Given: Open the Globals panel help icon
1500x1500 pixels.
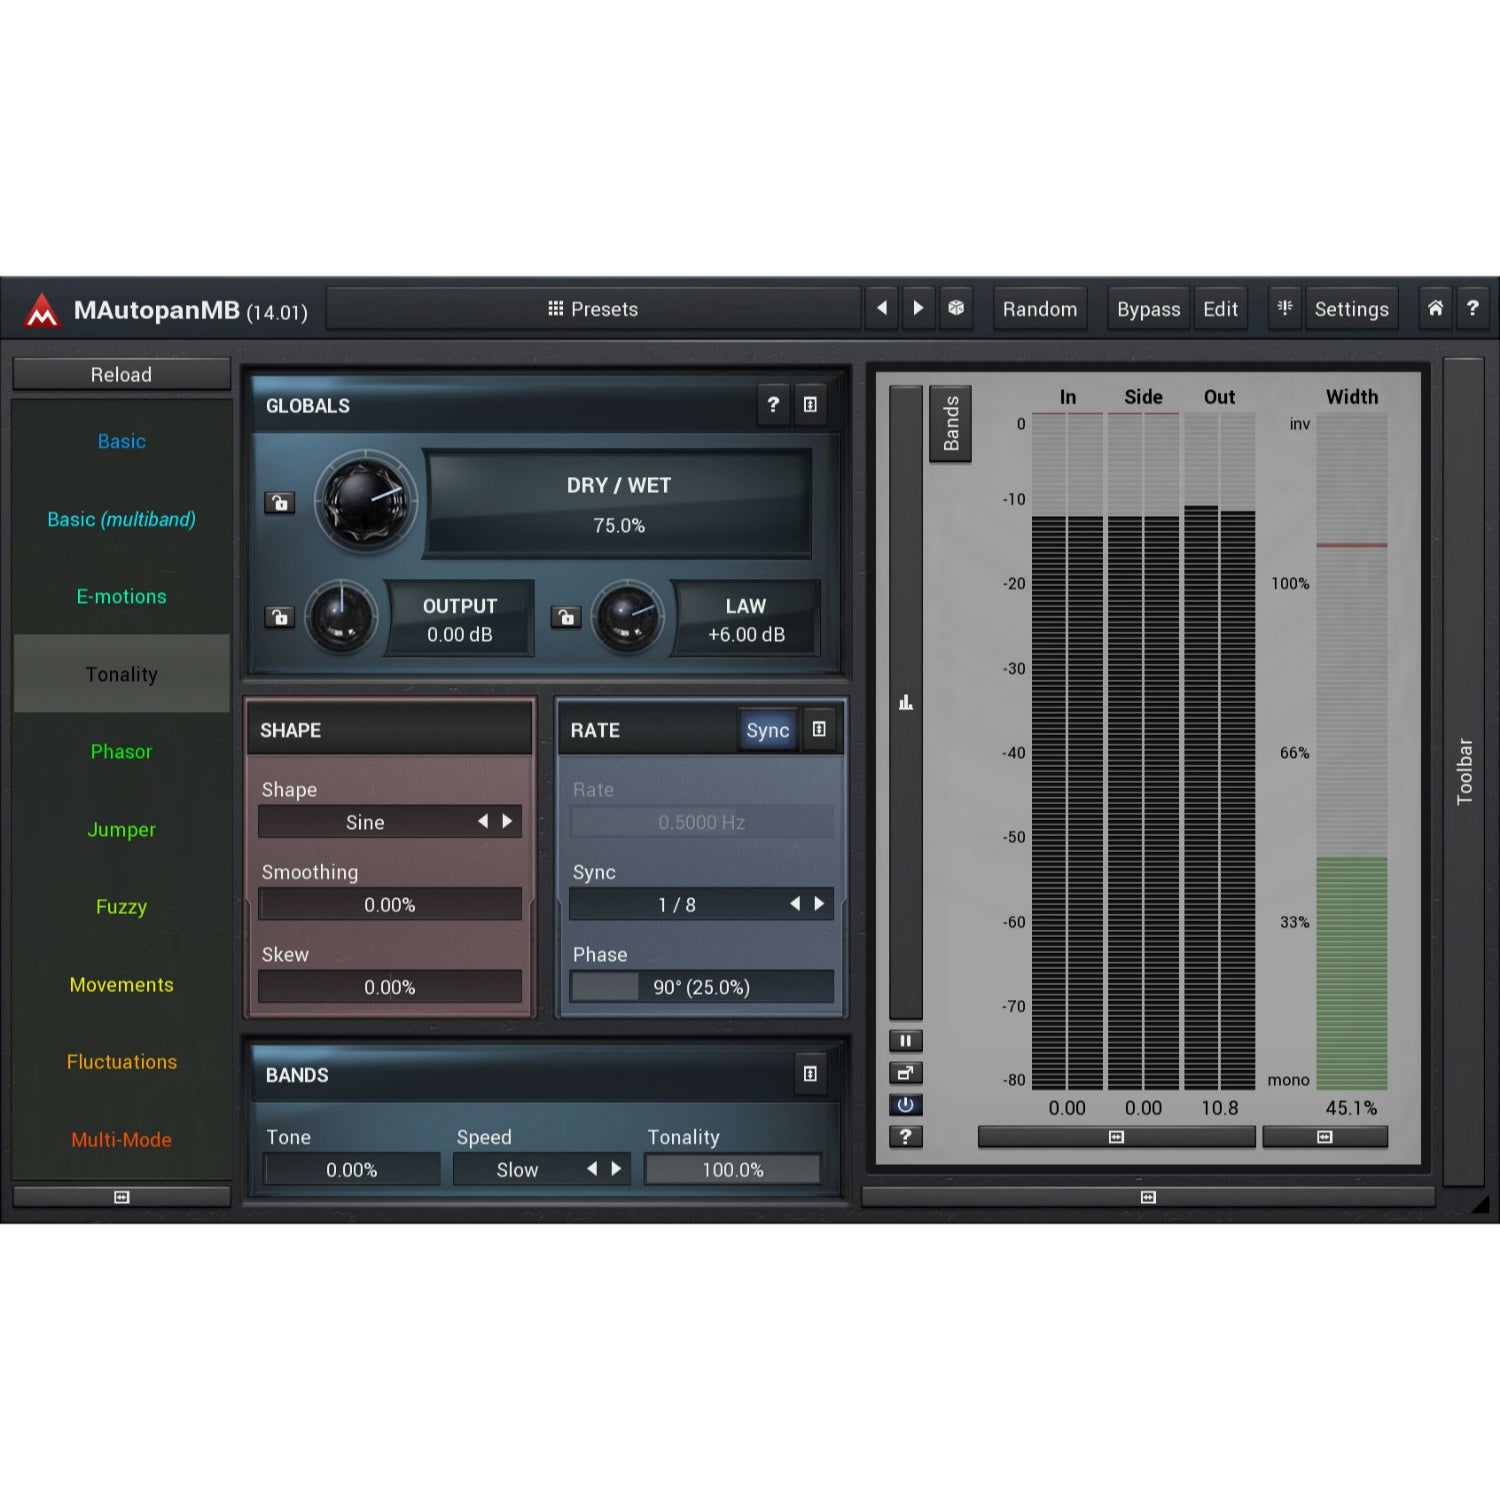Looking at the screenshot, I should pos(773,405).
